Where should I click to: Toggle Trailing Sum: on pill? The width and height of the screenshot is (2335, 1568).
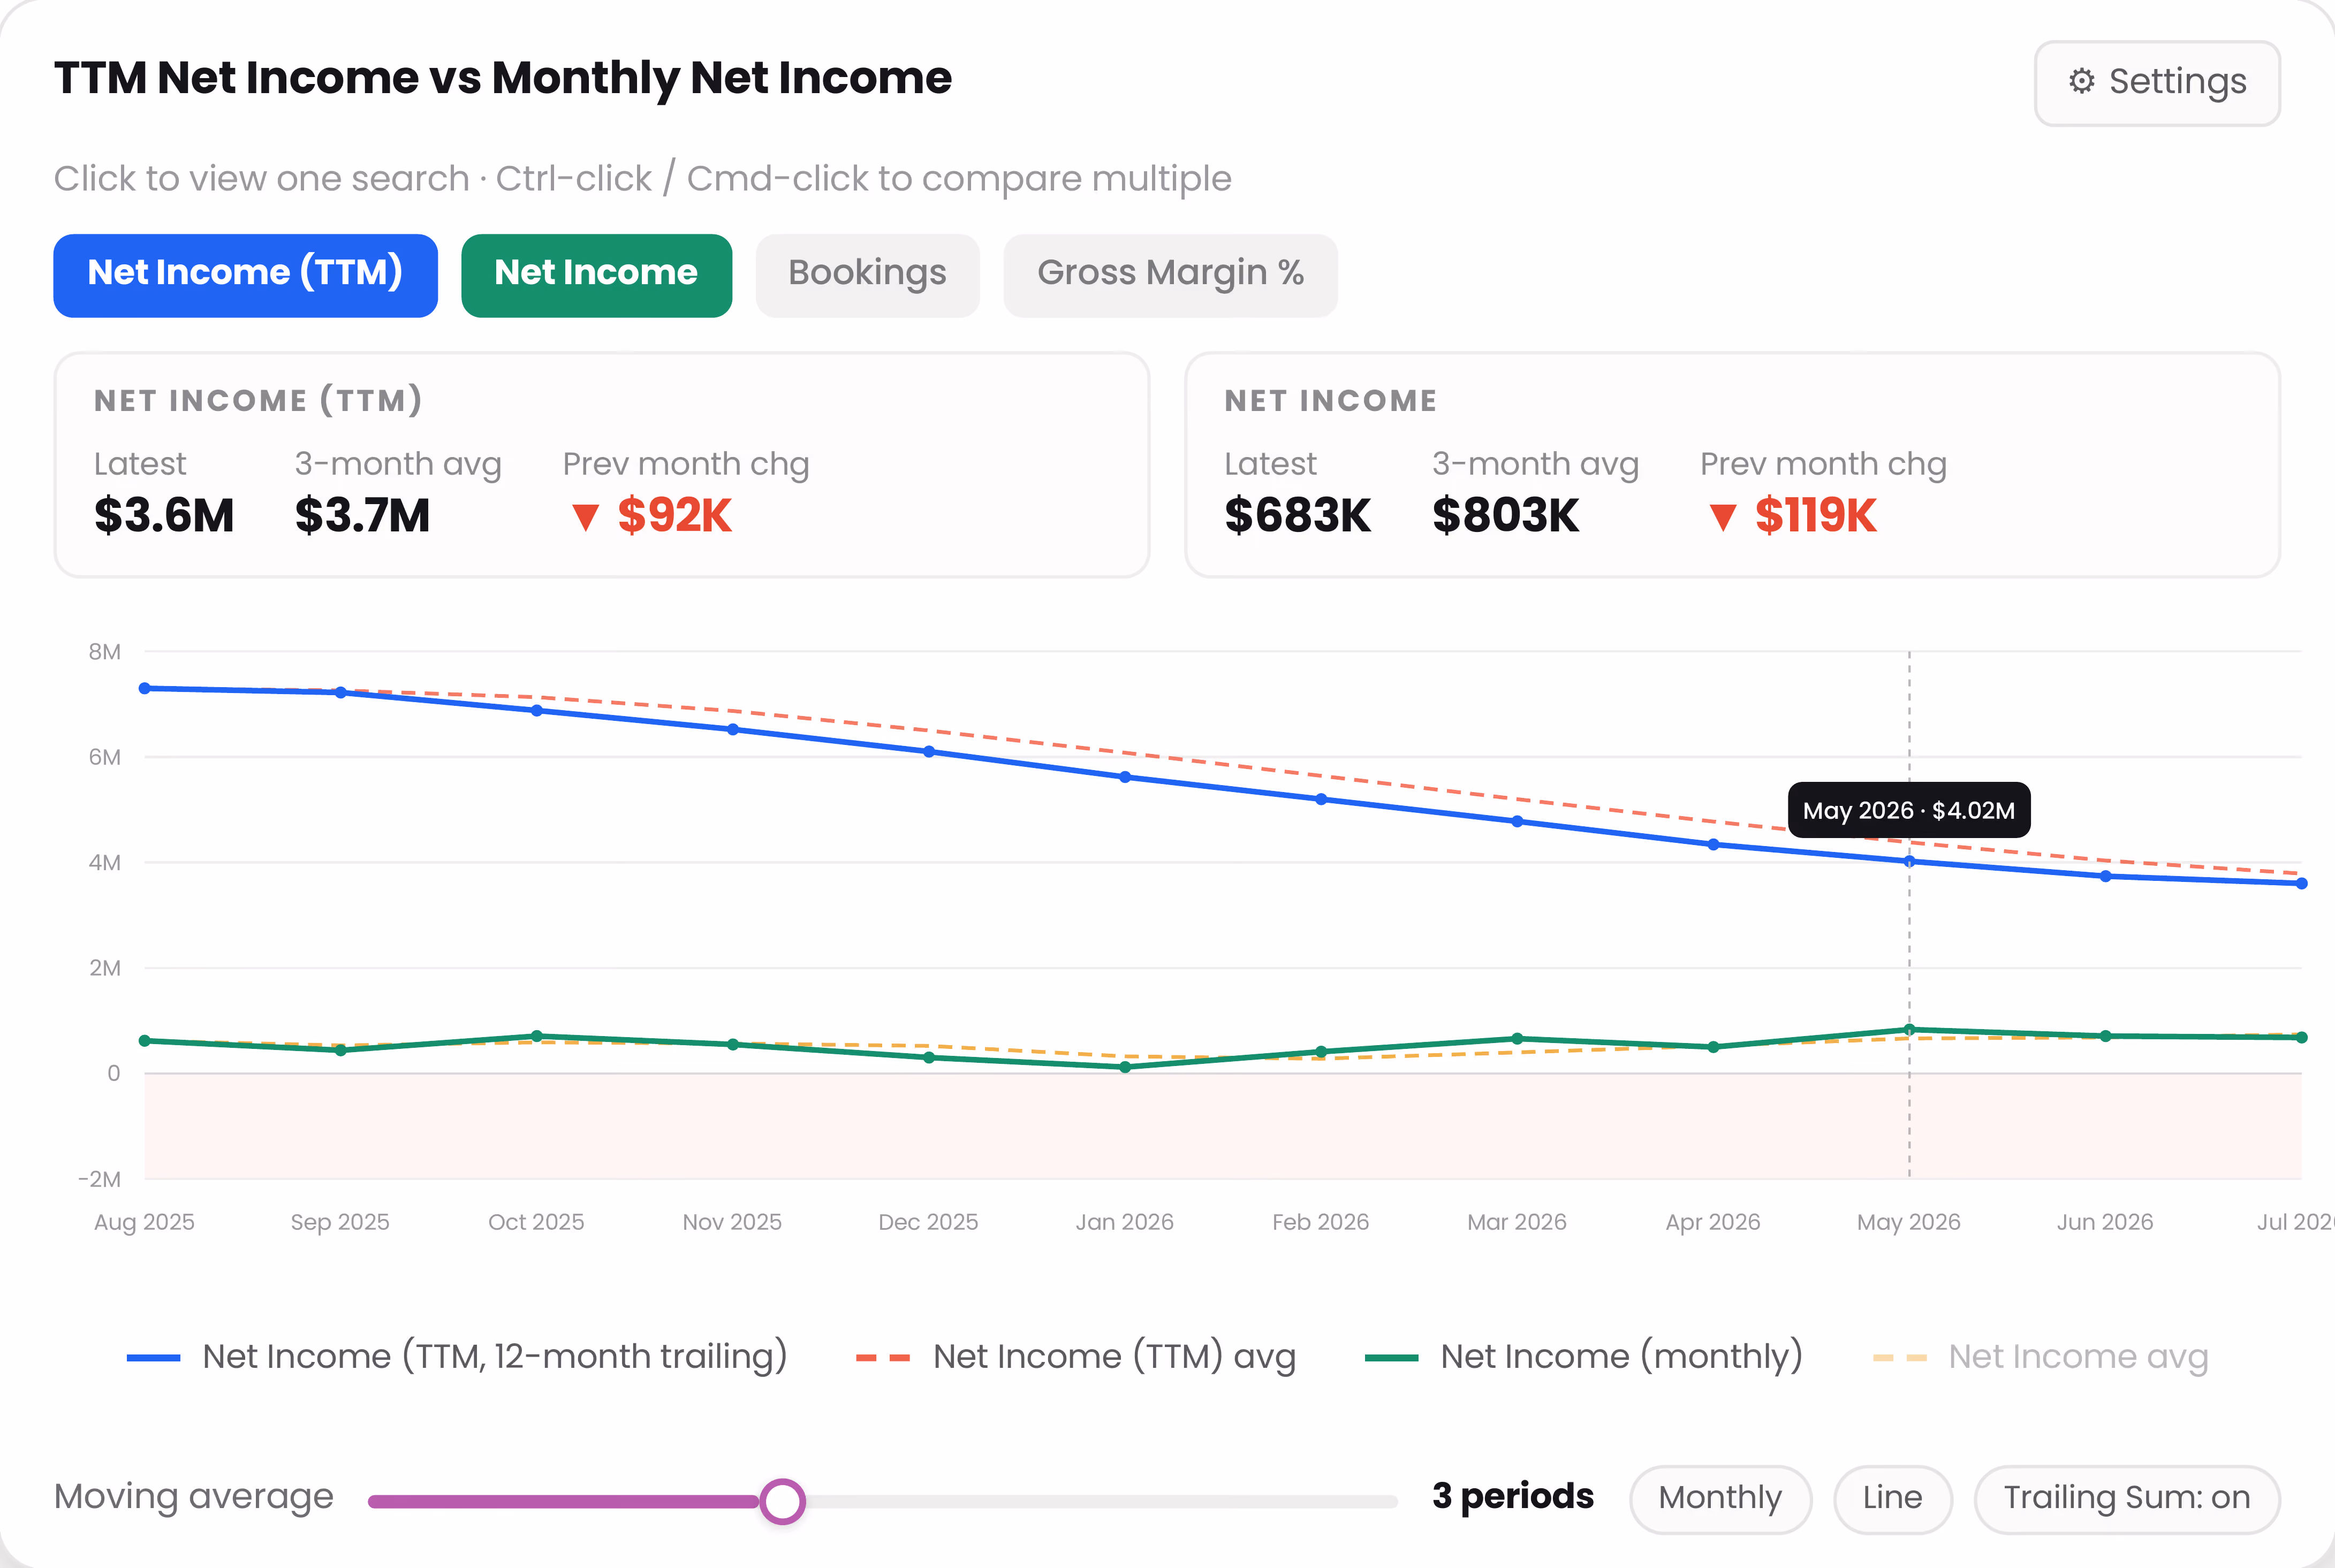(2126, 1498)
